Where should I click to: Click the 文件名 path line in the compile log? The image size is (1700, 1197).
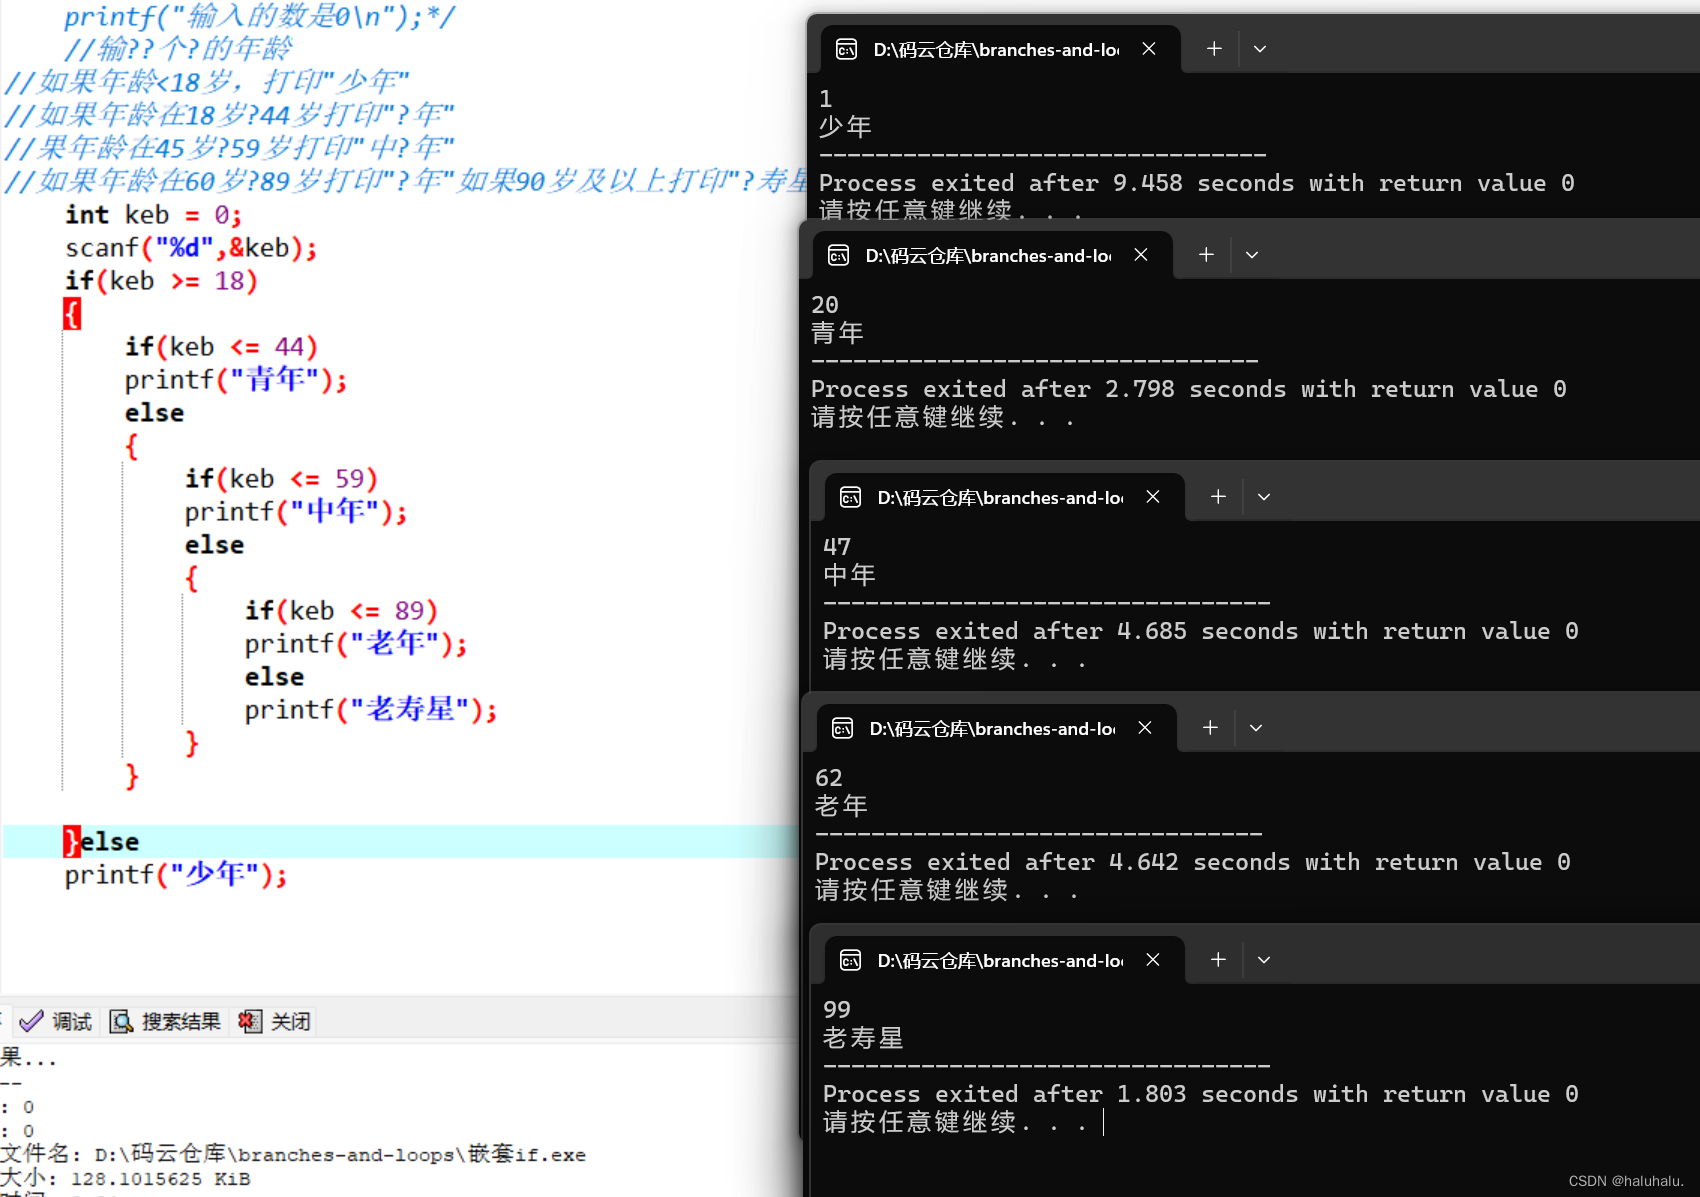293,1155
